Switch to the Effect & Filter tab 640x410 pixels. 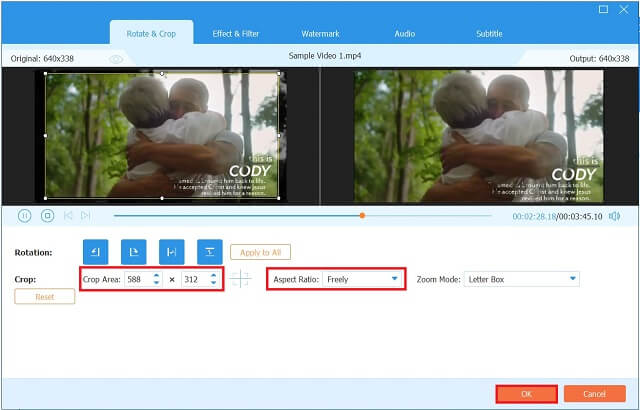tap(236, 34)
